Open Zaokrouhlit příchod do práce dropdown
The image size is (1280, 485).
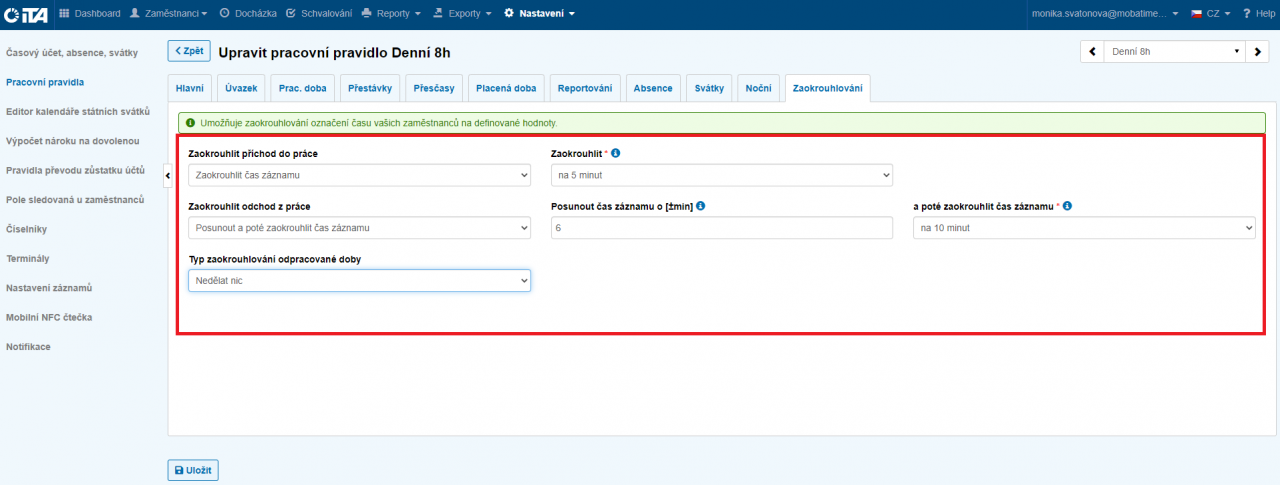click(359, 175)
